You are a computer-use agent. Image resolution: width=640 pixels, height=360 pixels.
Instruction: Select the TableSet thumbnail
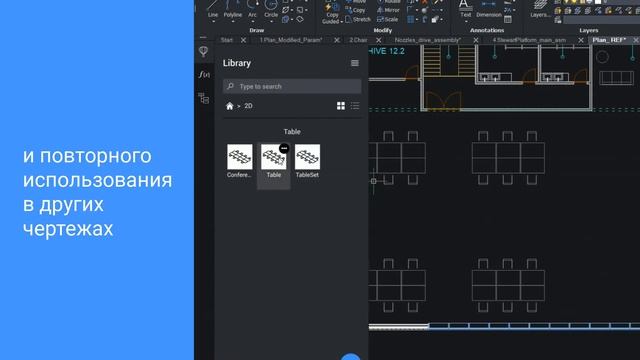[307, 157]
